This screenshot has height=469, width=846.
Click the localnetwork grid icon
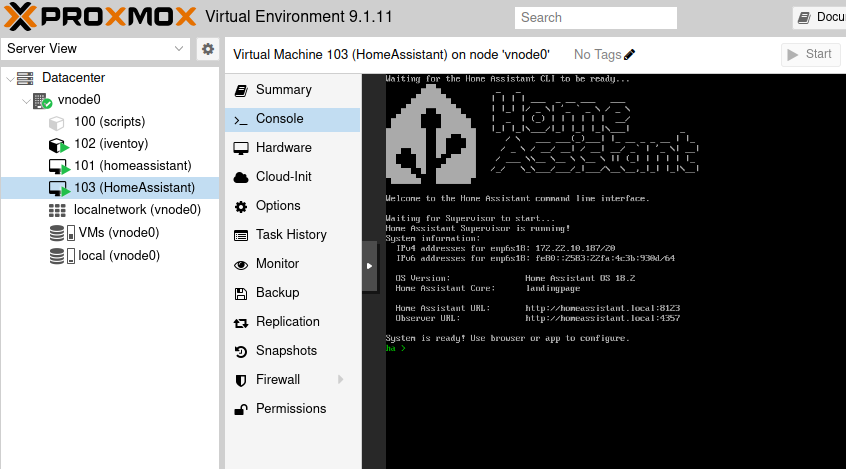pyautogui.click(x=57, y=210)
